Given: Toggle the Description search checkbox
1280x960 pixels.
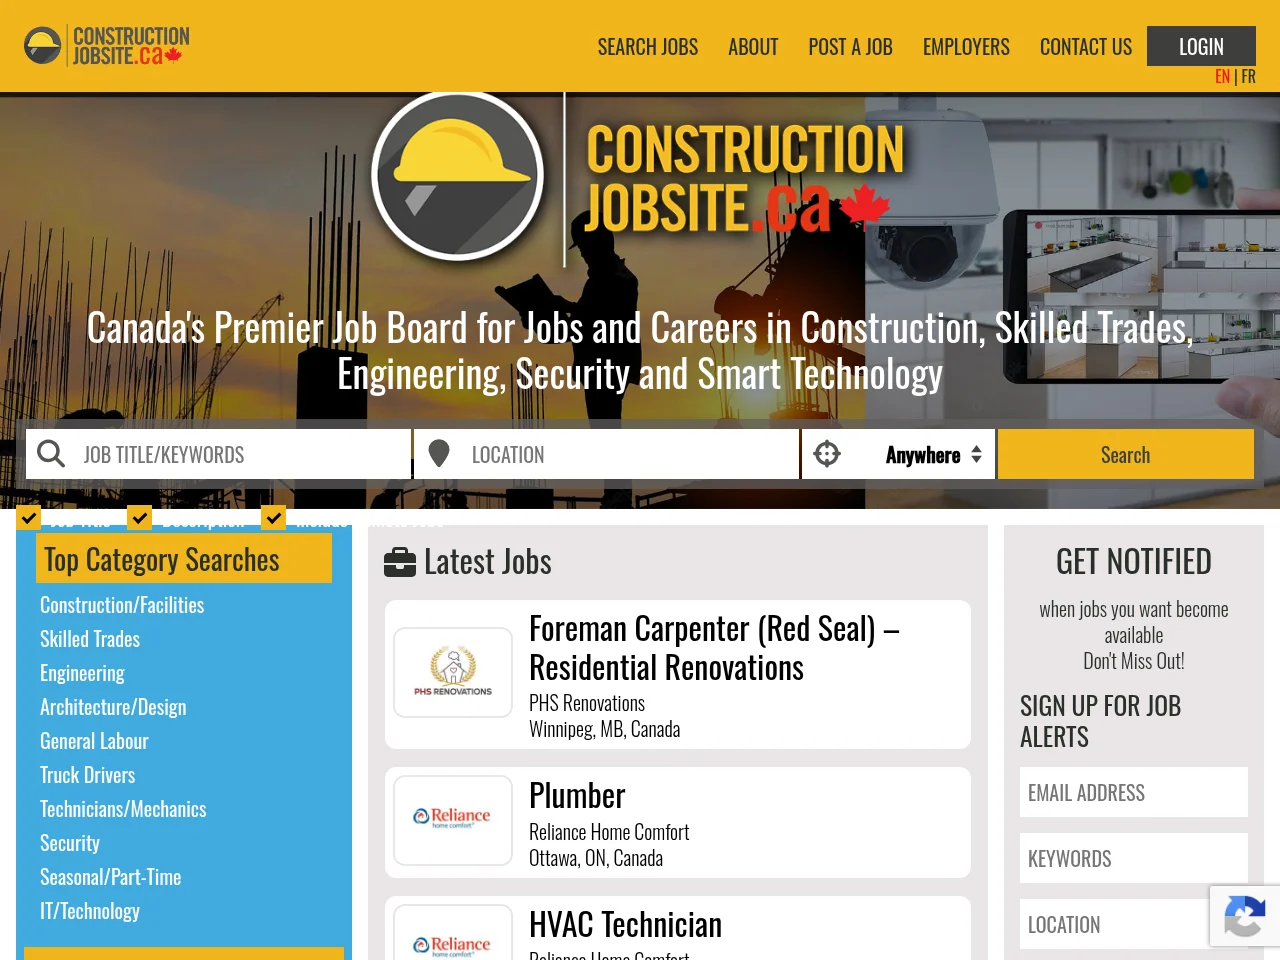Looking at the screenshot, I should point(140,517).
